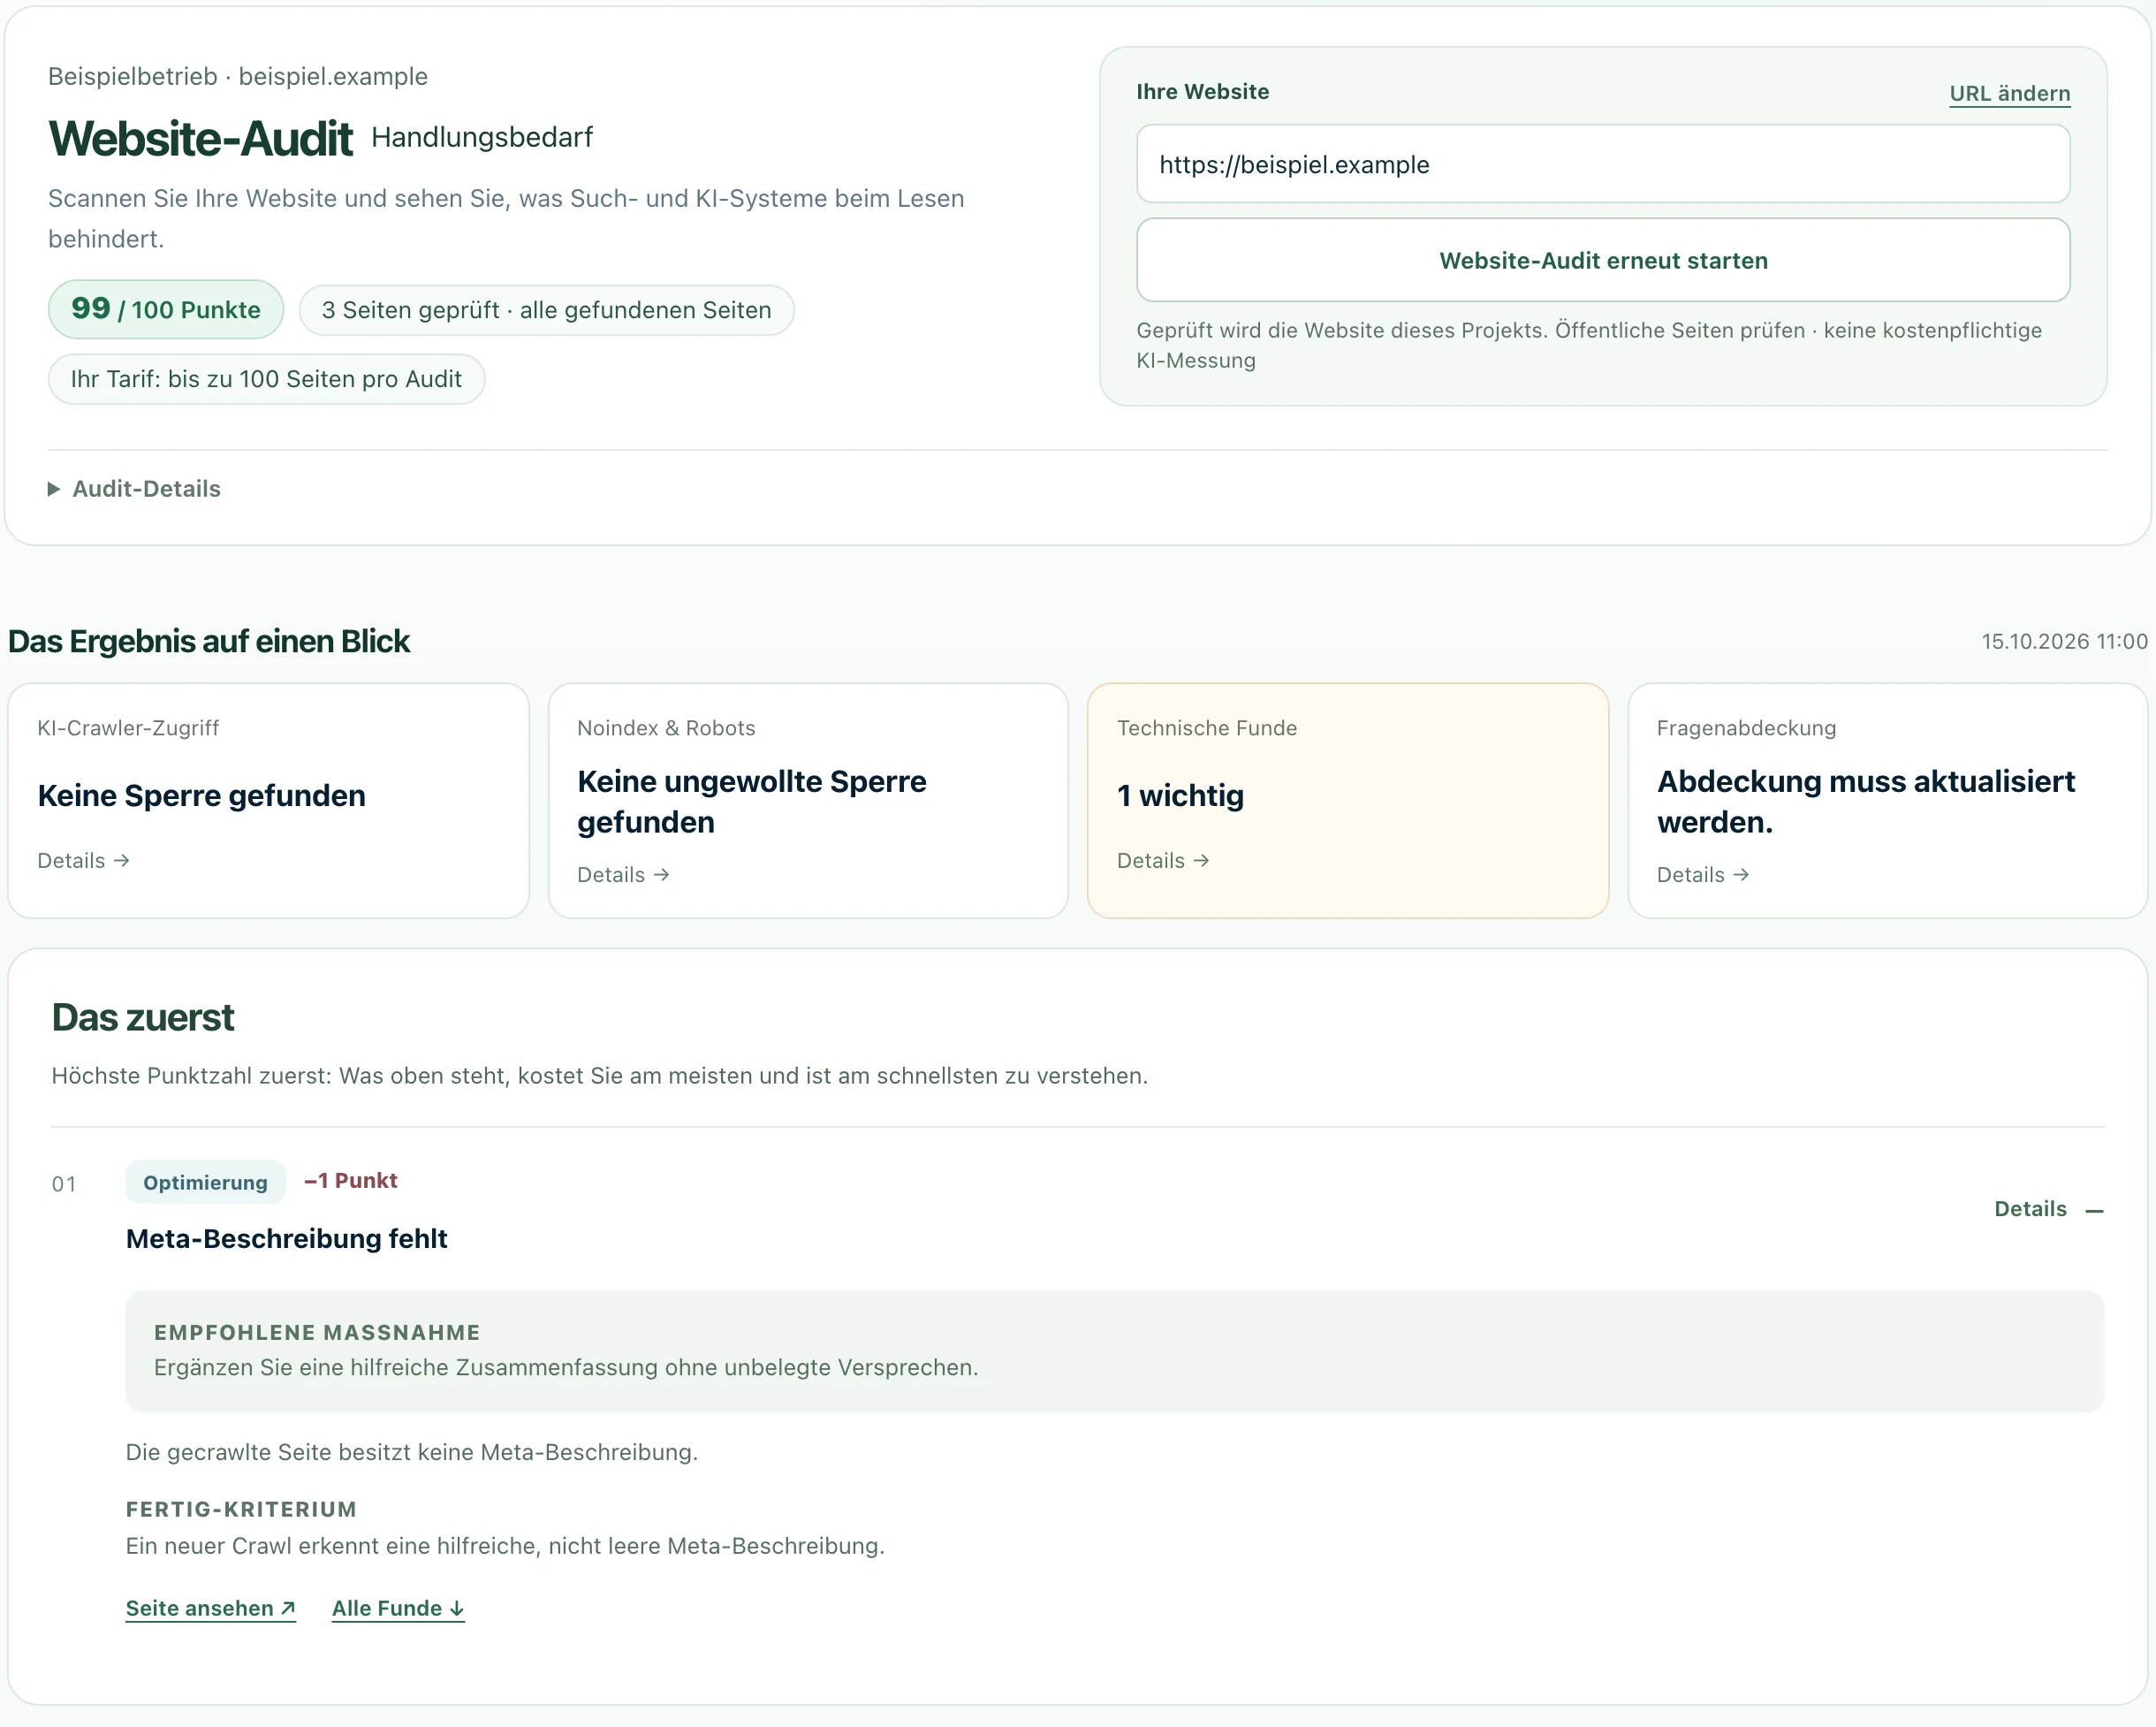
Task: Expand the Audit-Details disclosure triangle
Action: pos(54,489)
